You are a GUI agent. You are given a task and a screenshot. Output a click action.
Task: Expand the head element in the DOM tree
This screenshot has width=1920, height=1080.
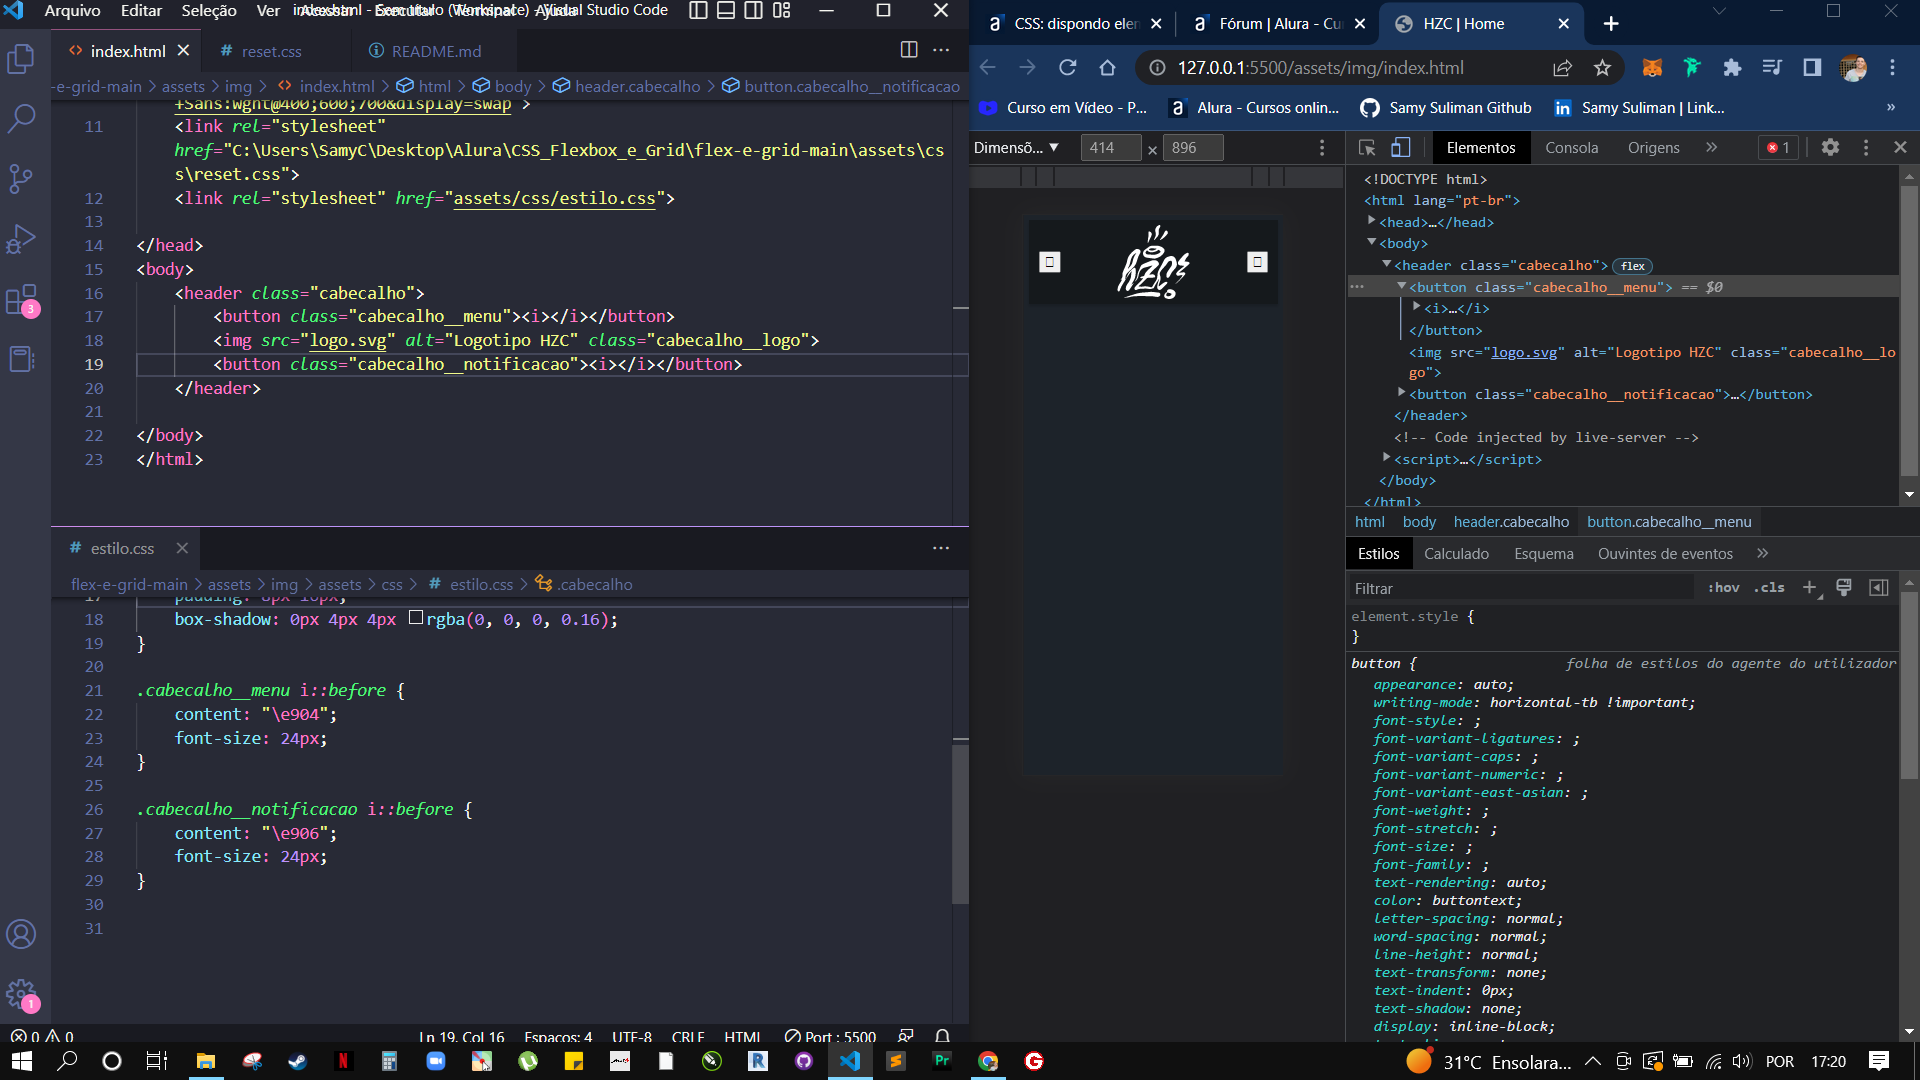pos(1372,221)
